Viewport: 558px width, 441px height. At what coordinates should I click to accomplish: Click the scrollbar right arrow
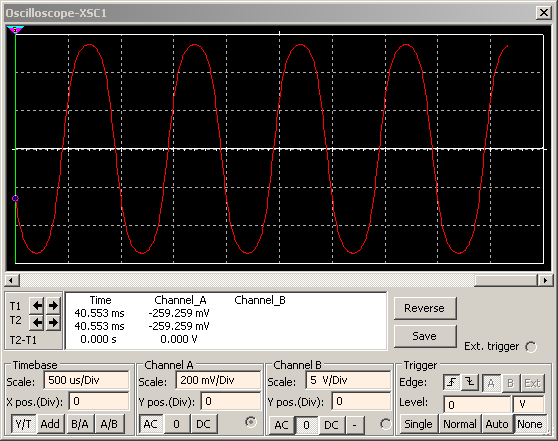click(545, 280)
